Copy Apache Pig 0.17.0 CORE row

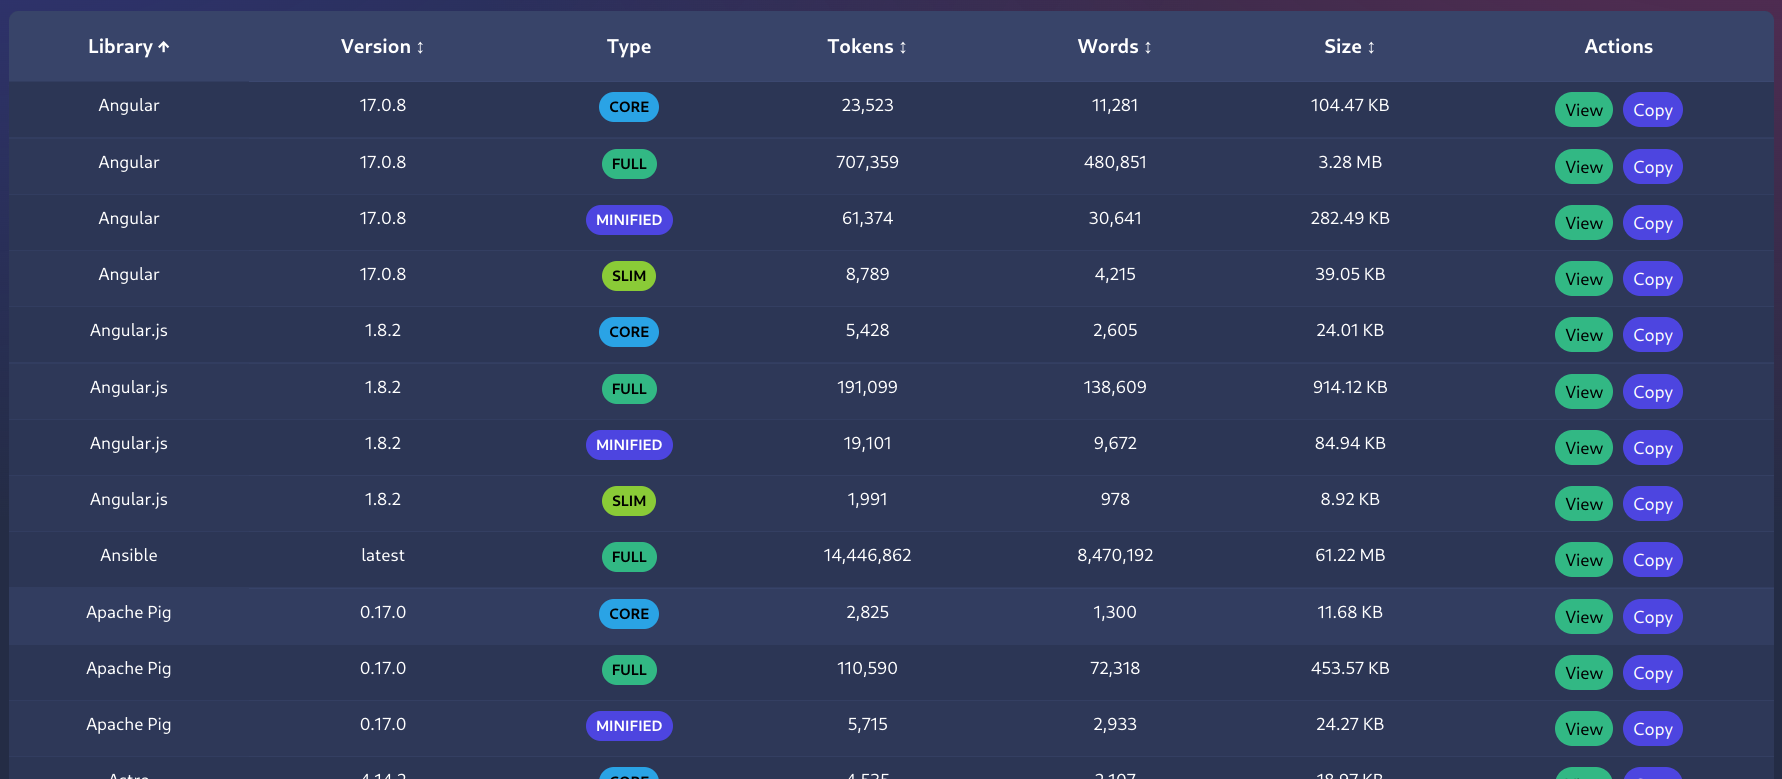[x=1653, y=617]
